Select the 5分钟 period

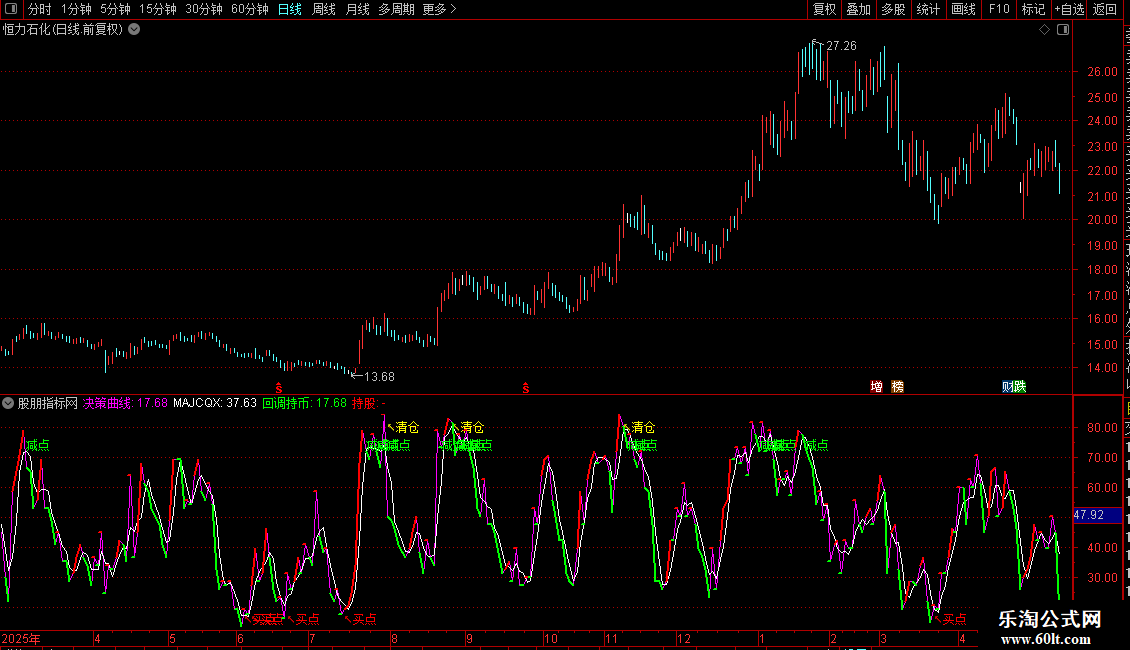click(115, 9)
